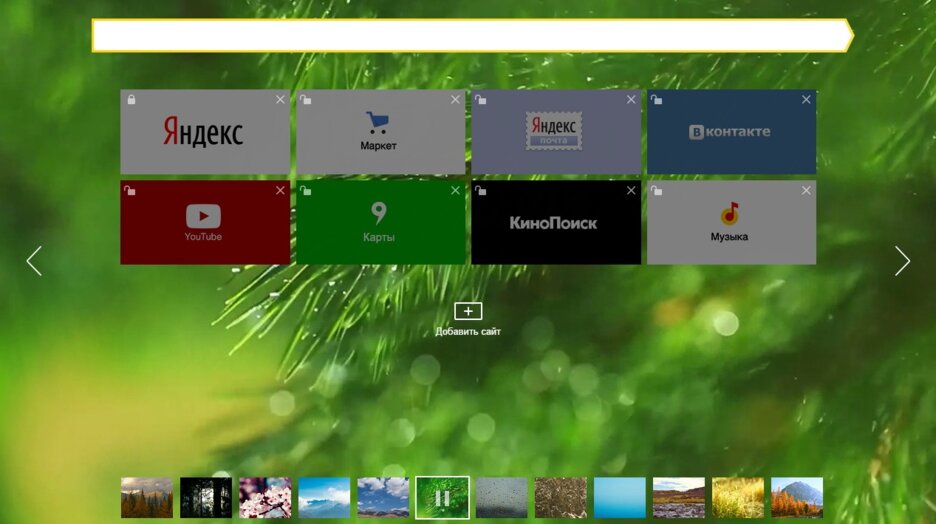Pin the ВКонтакте tile using its lock
Viewport: 936px width, 524px height.
(656, 99)
